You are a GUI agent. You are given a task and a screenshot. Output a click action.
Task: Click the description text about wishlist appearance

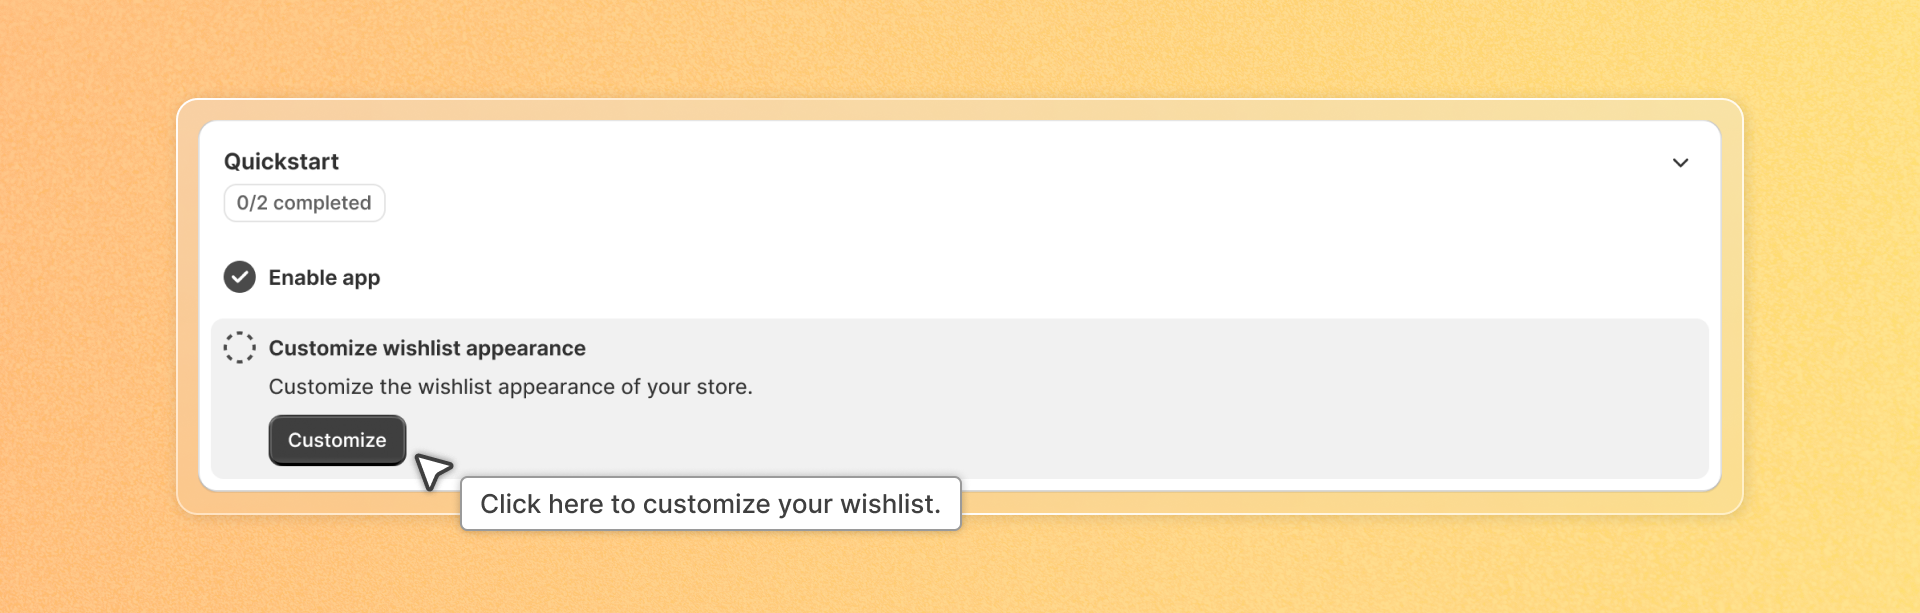pyautogui.click(x=510, y=387)
